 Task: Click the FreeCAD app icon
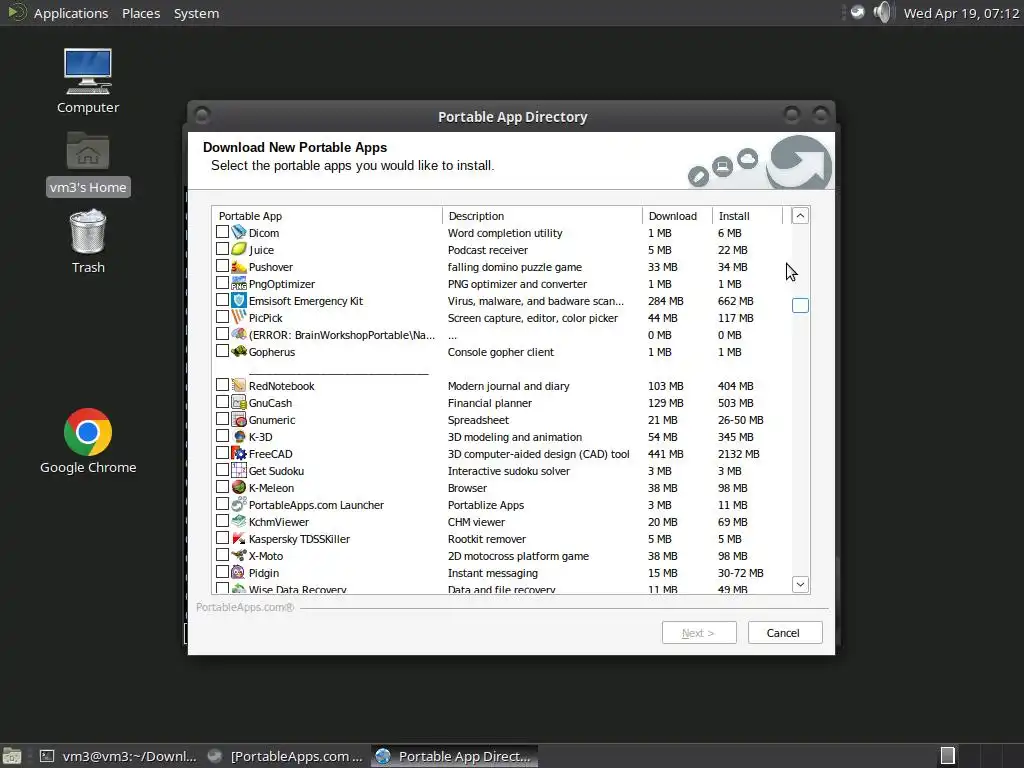(239, 453)
